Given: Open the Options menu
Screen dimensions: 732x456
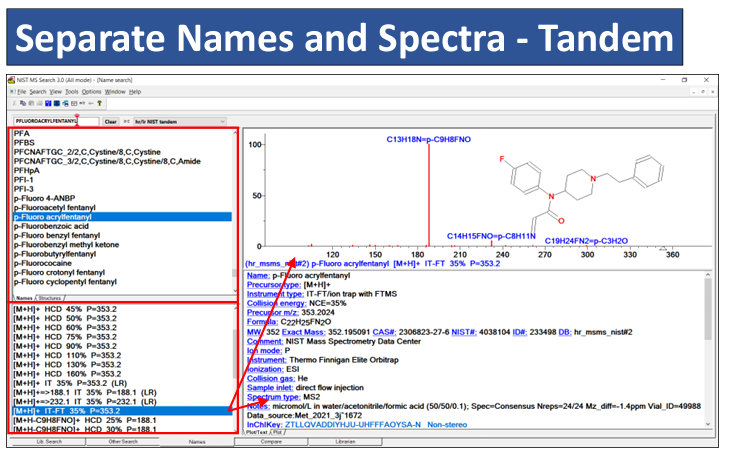Looking at the screenshot, I should coord(92,91).
